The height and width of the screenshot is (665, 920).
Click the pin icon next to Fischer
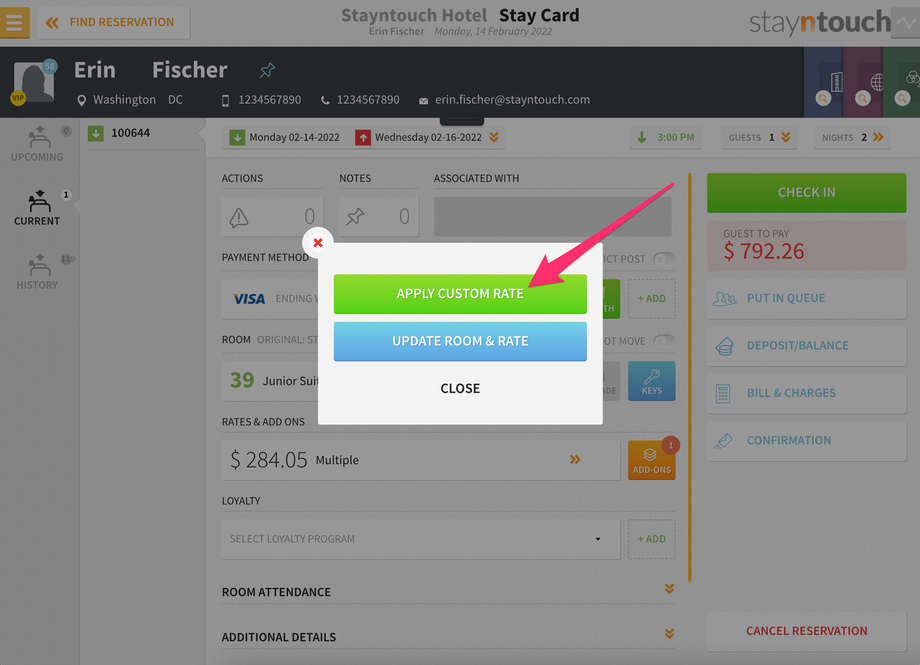click(x=267, y=70)
